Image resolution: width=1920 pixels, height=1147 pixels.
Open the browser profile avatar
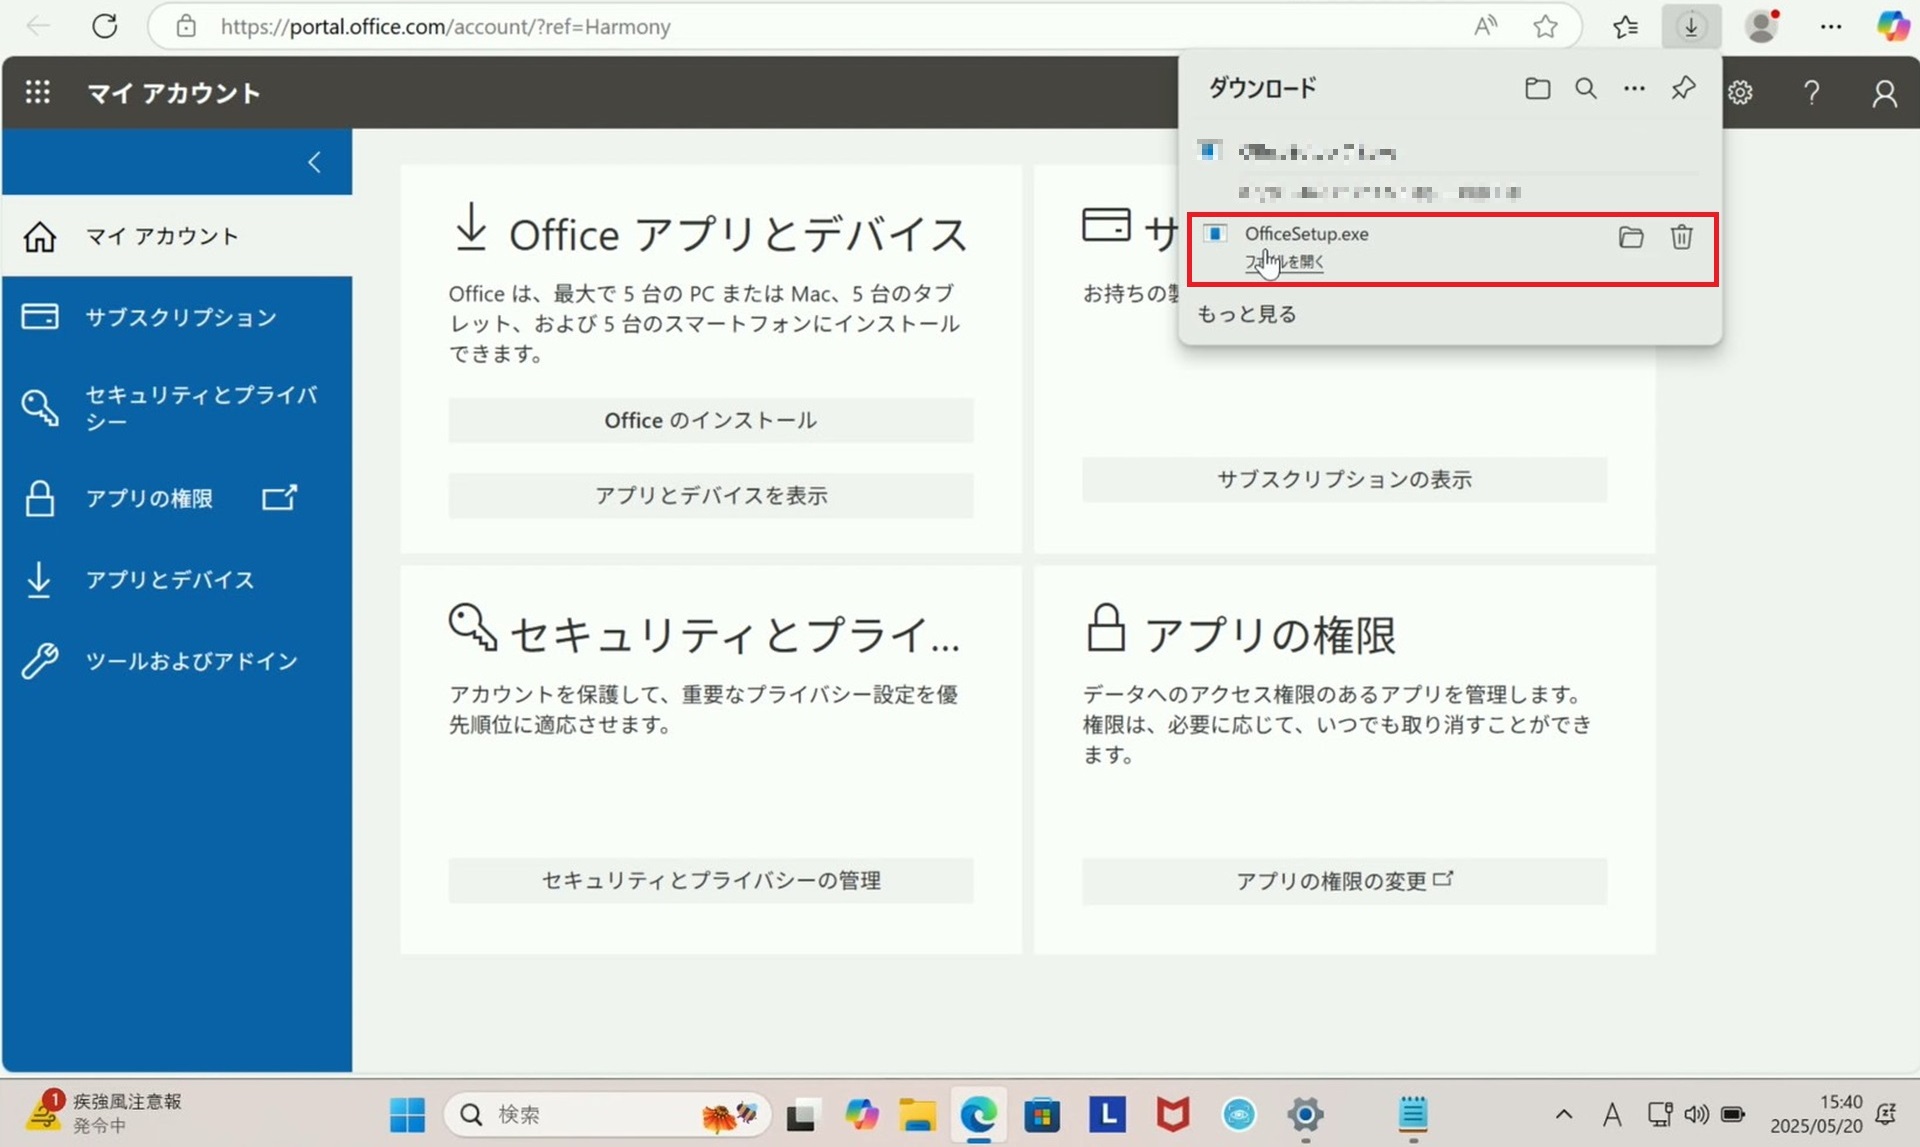pyautogui.click(x=1761, y=26)
